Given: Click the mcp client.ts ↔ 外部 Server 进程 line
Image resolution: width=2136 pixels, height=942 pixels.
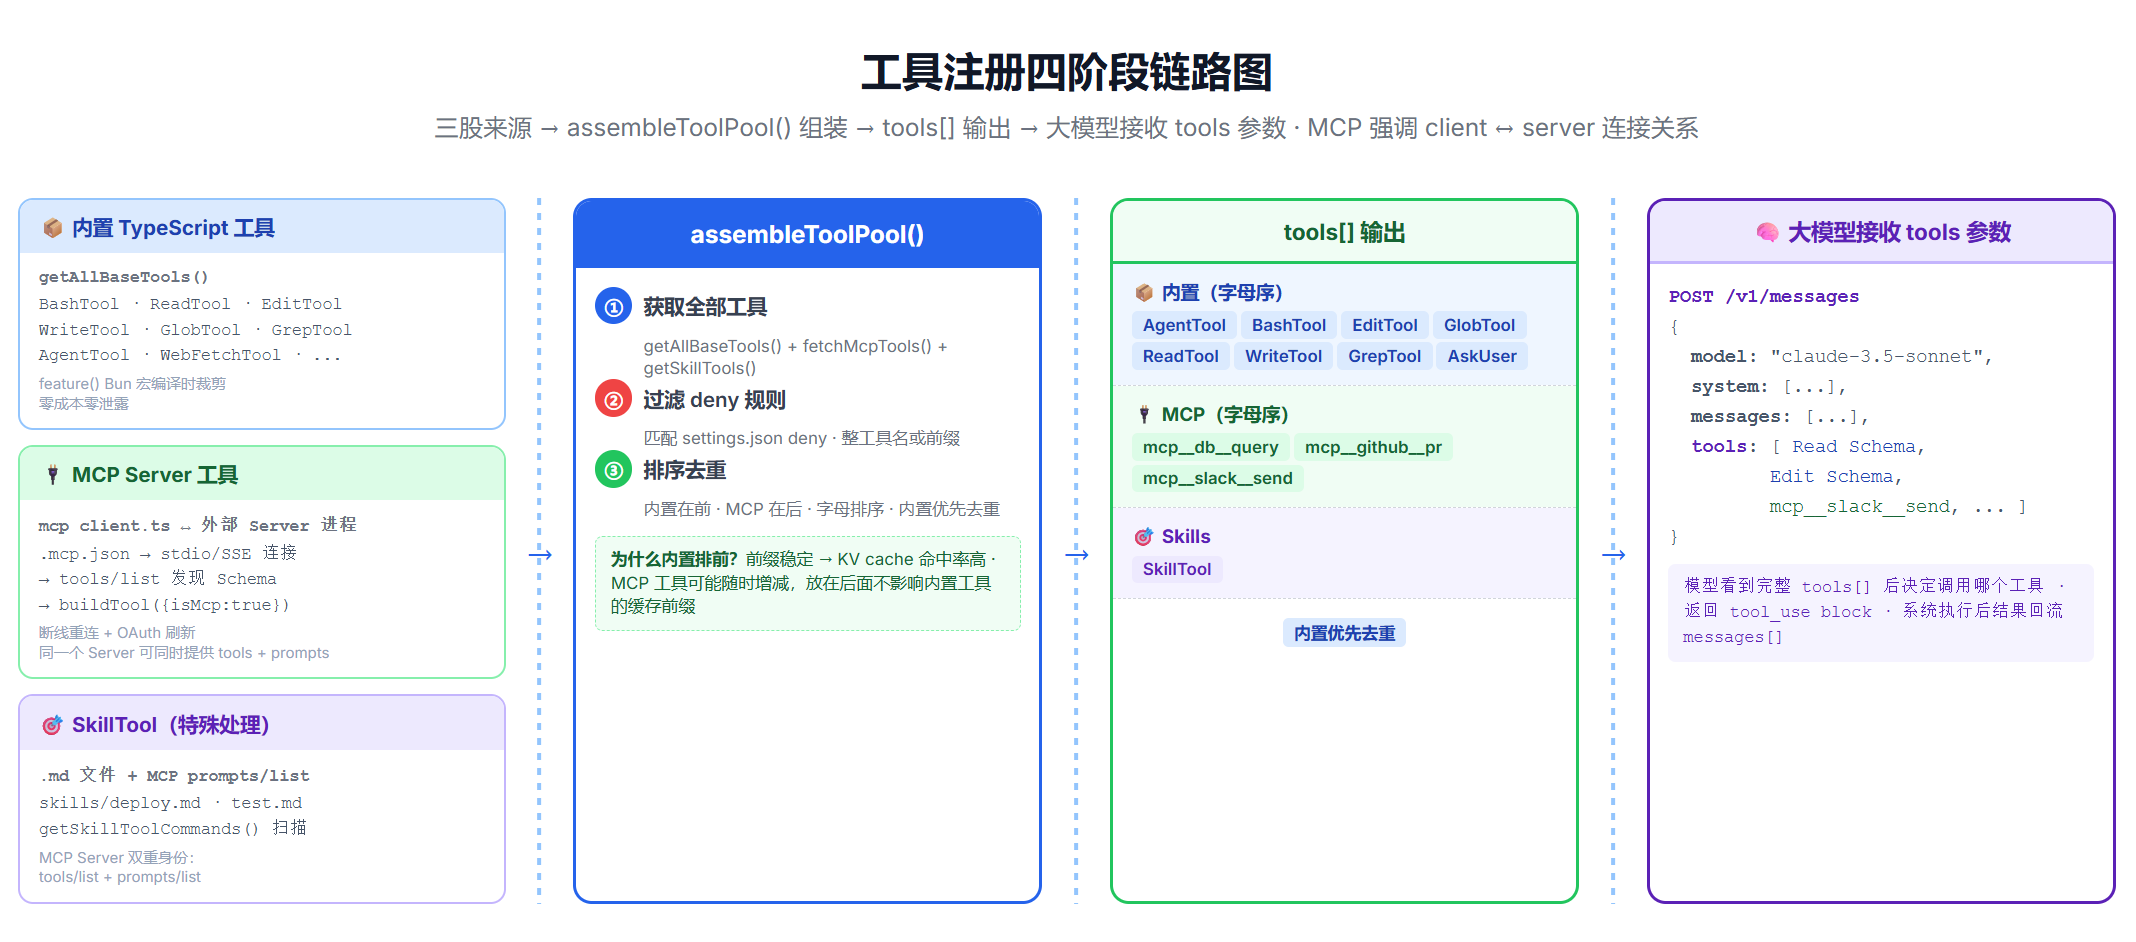Looking at the screenshot, I should (197, 525).
